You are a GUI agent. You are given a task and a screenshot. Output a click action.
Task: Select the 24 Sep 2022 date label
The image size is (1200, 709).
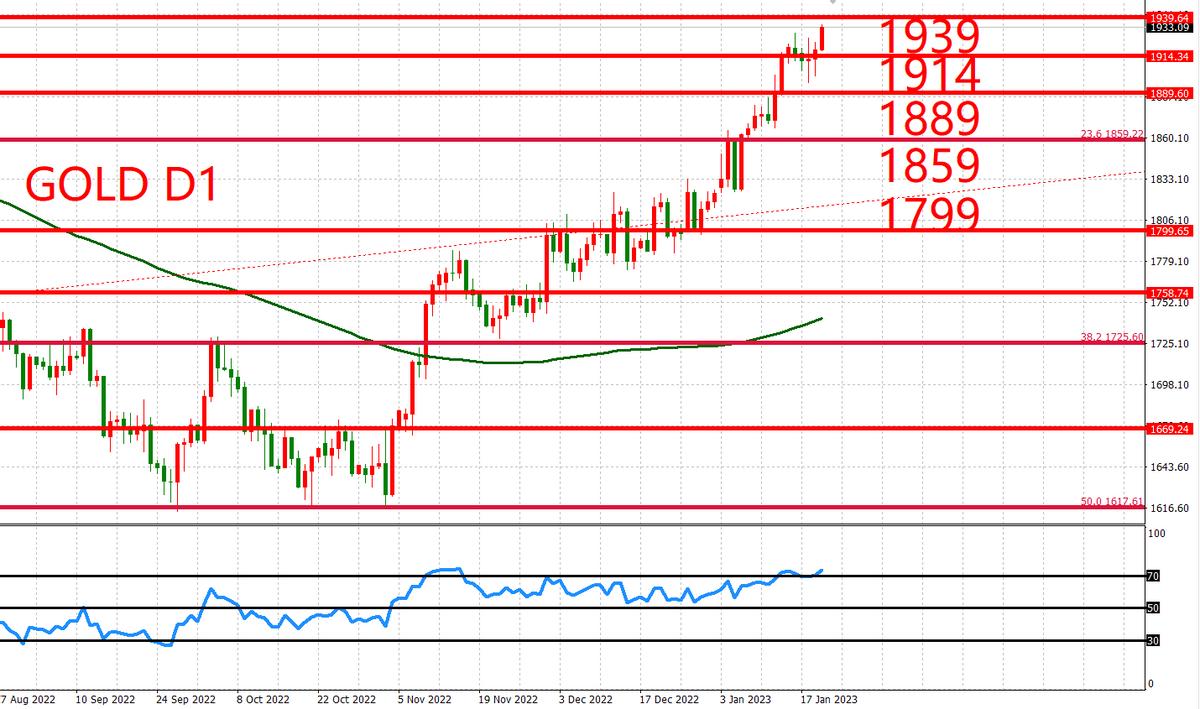click(x=185, y=700)
